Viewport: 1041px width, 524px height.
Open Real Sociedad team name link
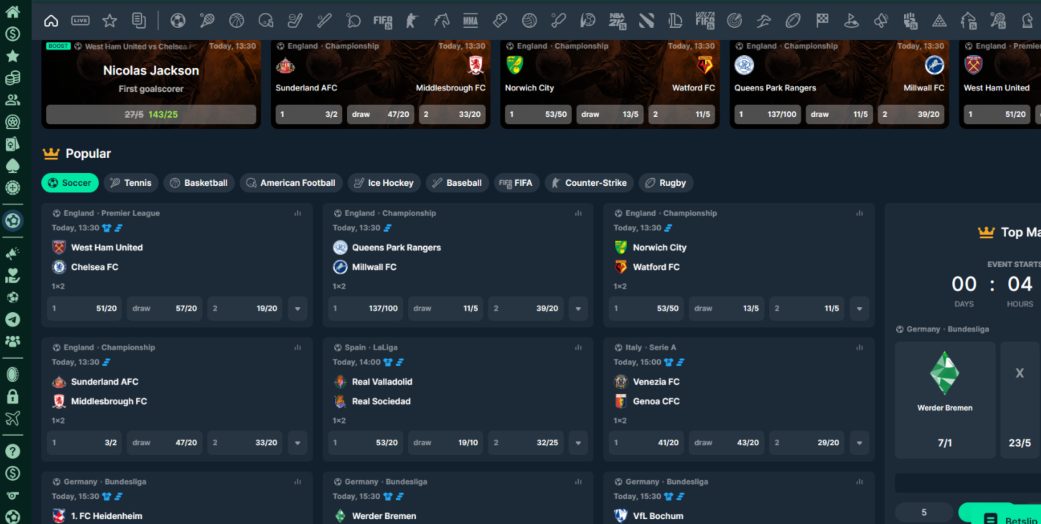click(381, 401)
